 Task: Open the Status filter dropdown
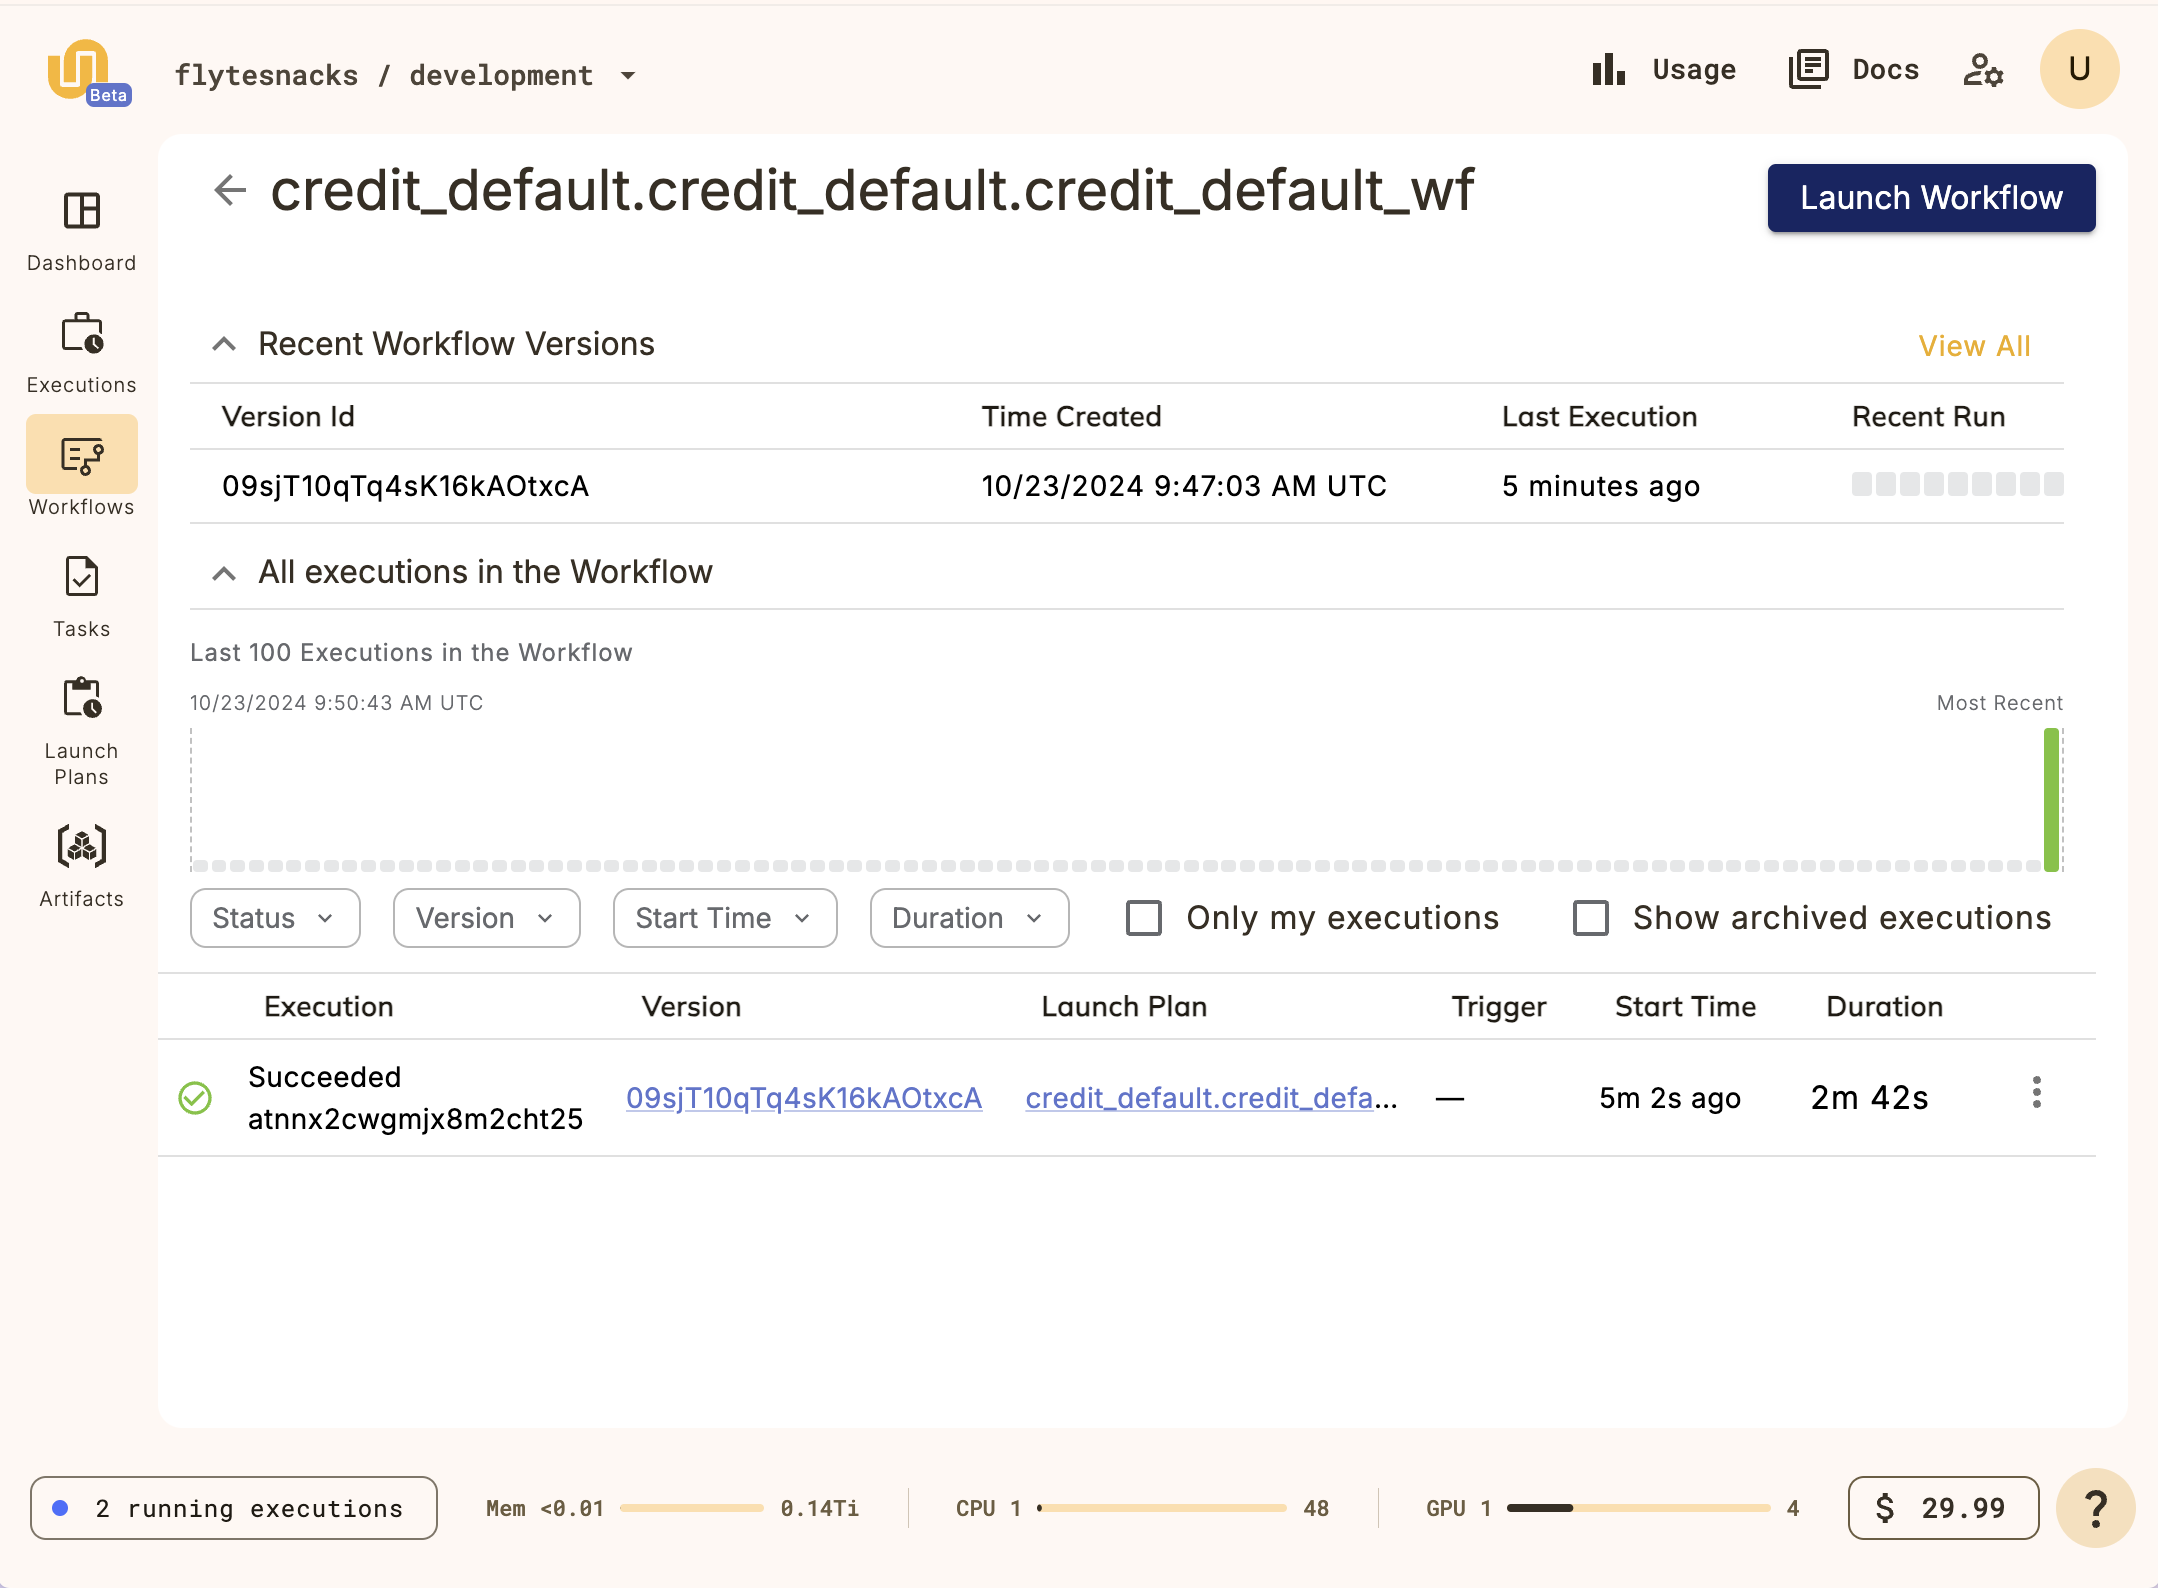(x=274, y=918)
